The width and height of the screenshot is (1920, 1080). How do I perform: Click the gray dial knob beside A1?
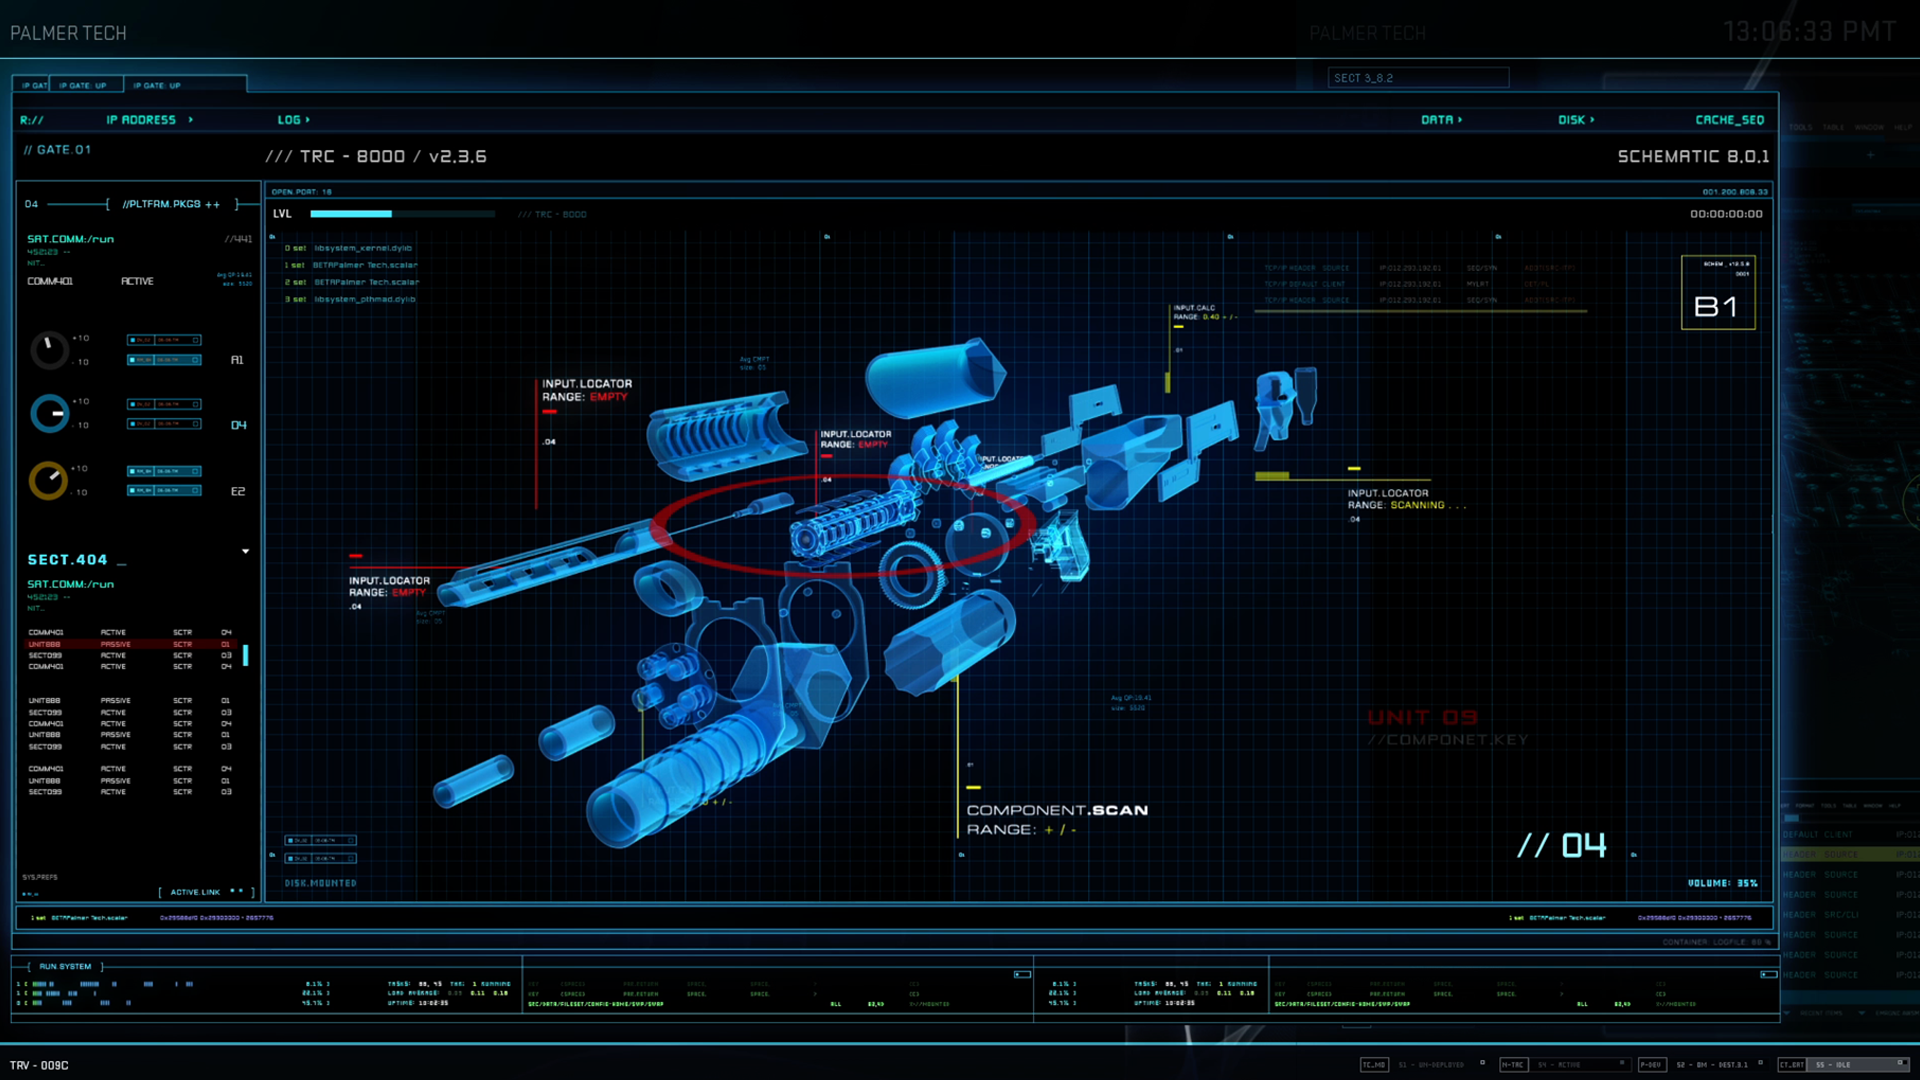coord(48,350)
